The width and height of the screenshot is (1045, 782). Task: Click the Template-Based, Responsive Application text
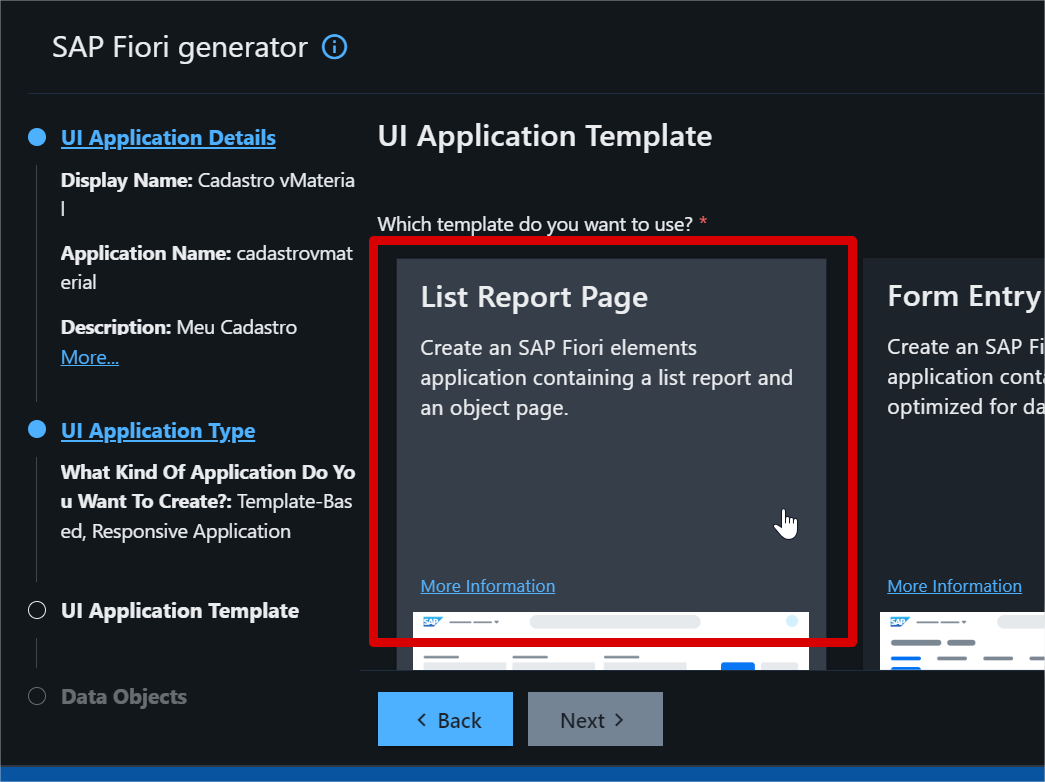click(x=207, y=517)
